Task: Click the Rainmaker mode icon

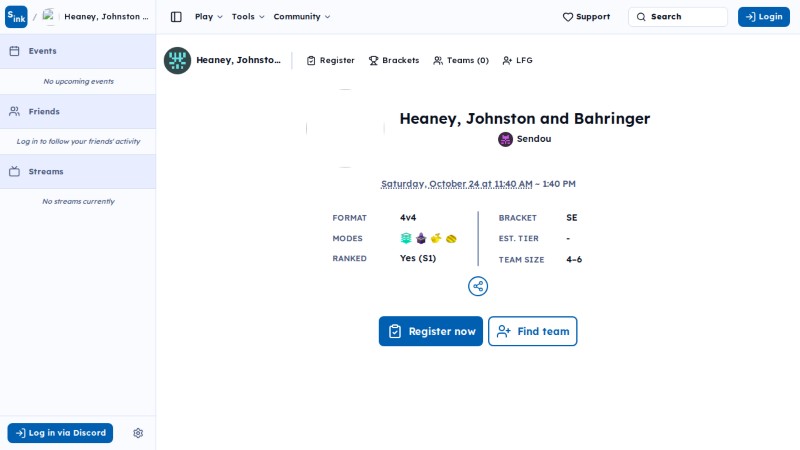Action: pos(436,238)
